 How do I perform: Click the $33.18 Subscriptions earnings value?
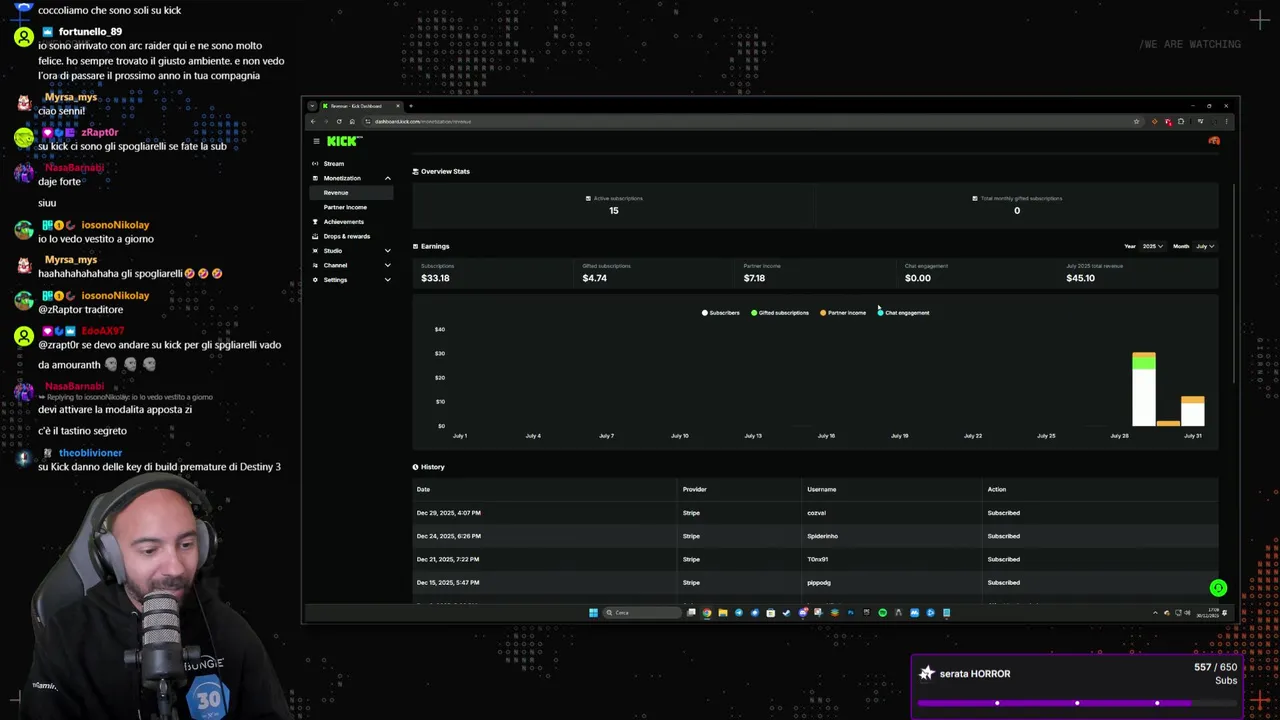435,278
